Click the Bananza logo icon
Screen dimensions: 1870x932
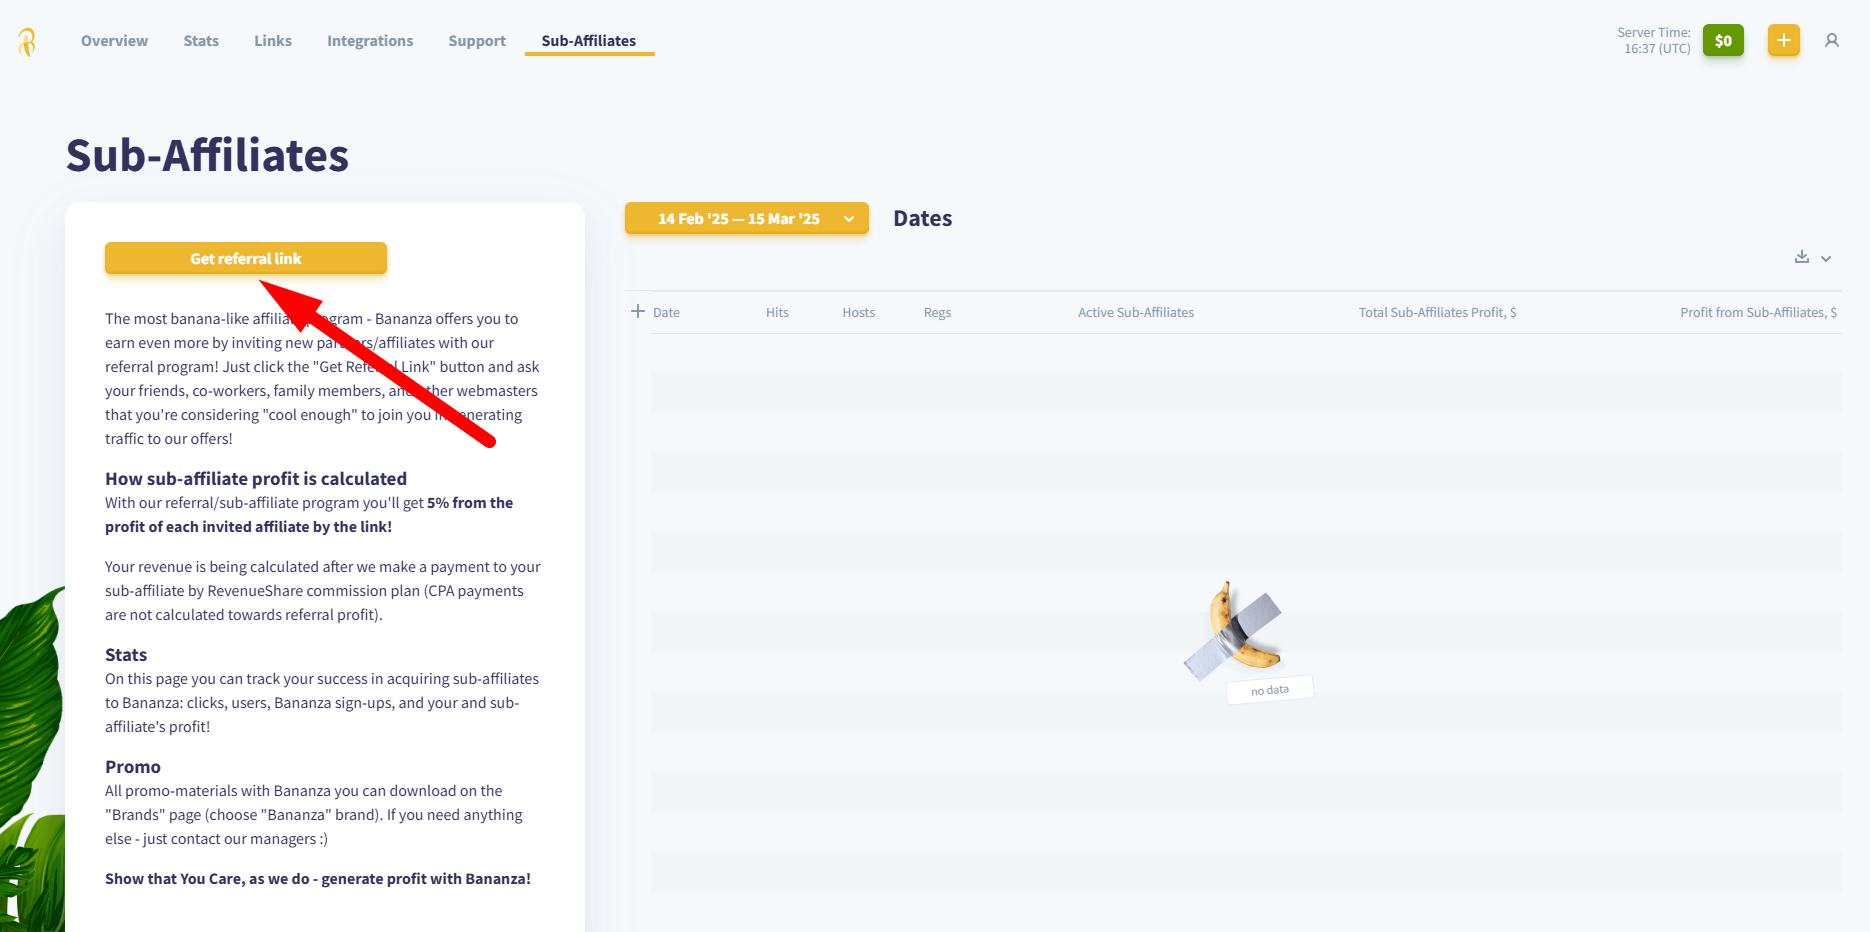point(27,41)
